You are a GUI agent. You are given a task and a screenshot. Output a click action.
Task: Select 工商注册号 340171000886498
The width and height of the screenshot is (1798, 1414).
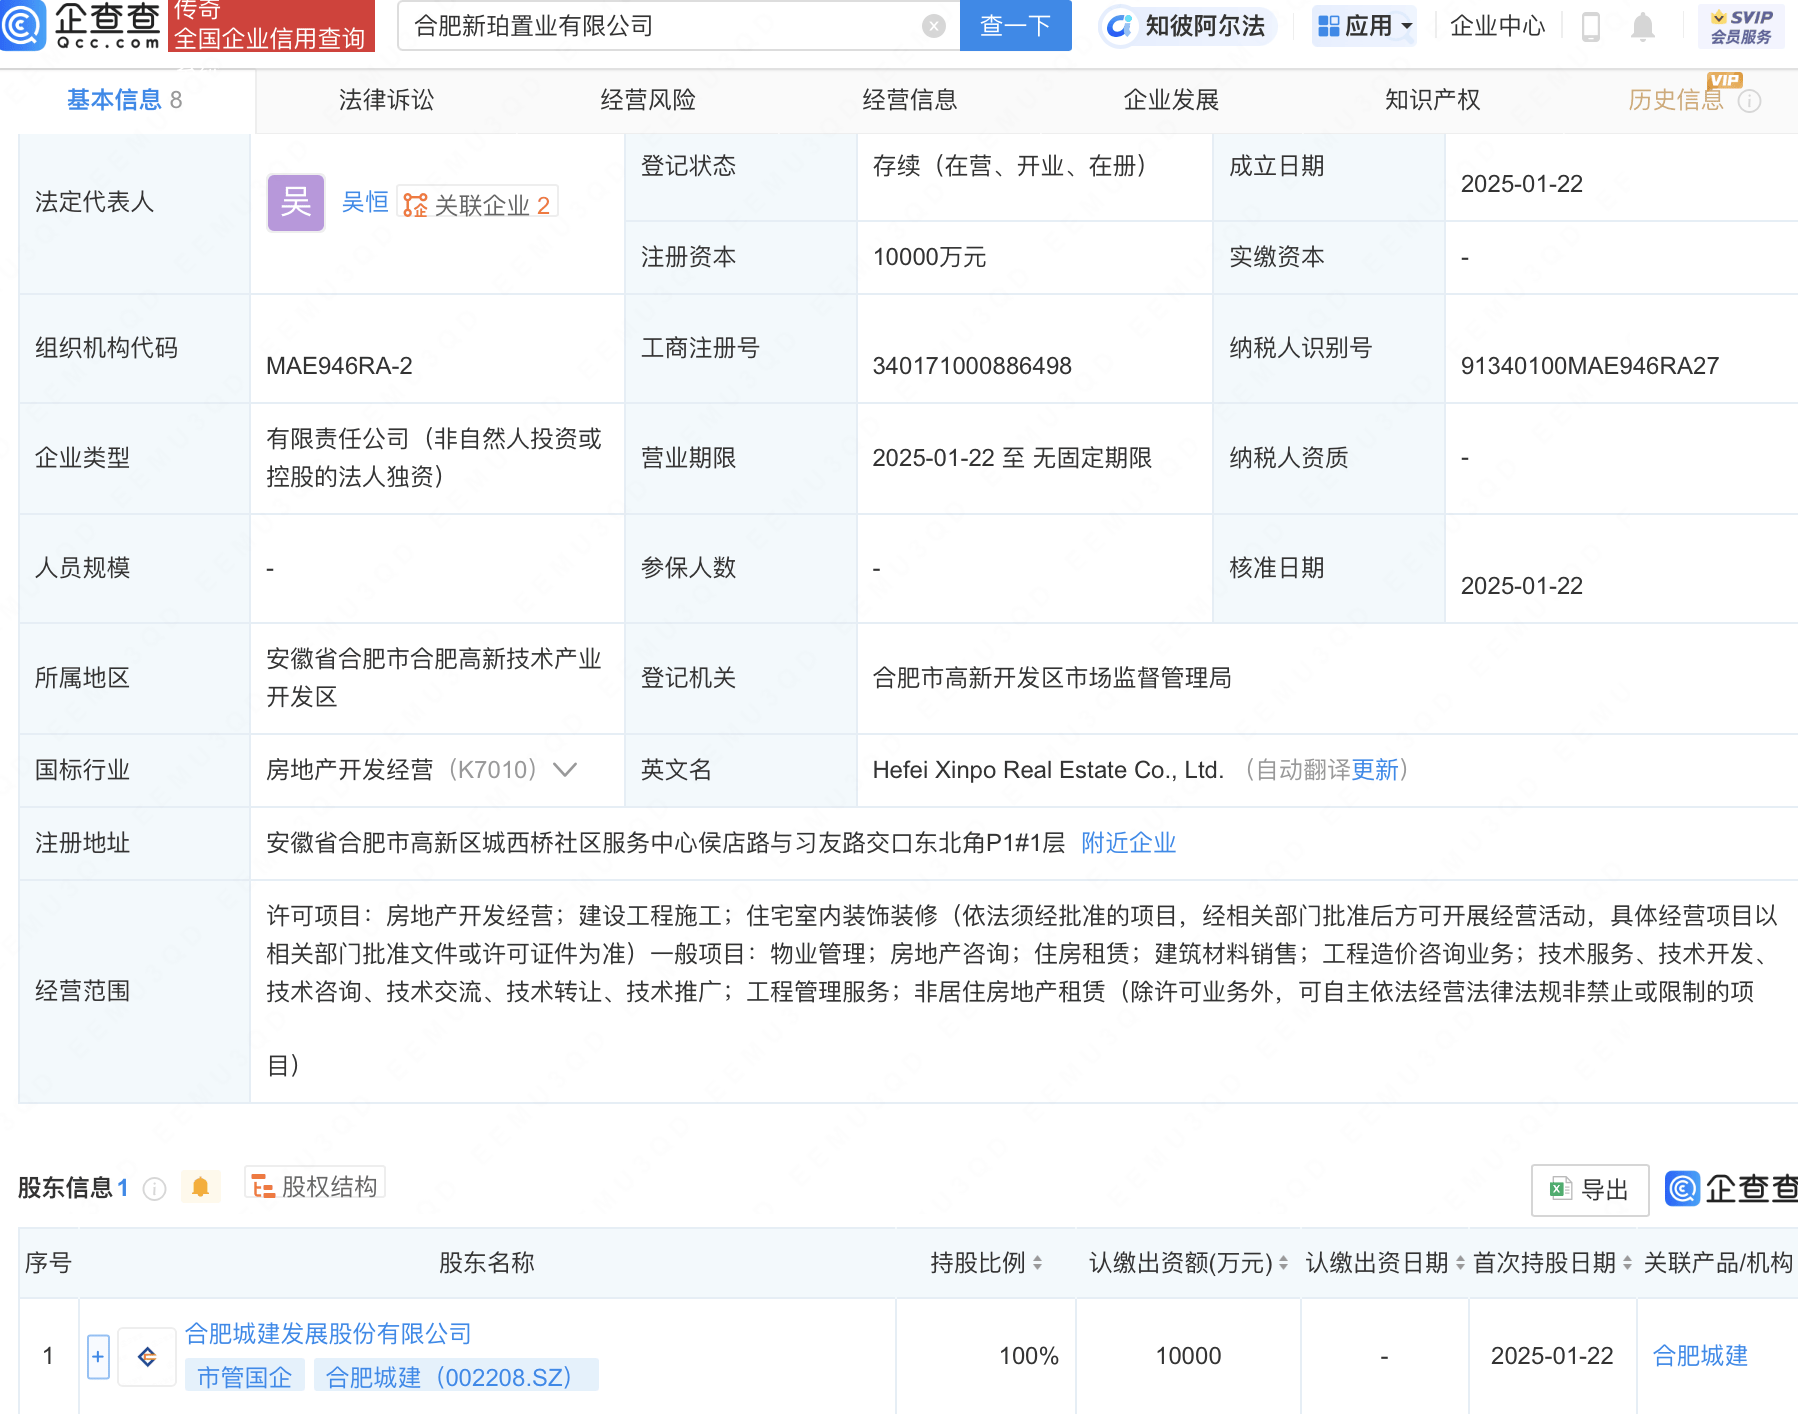pos(972,366)
